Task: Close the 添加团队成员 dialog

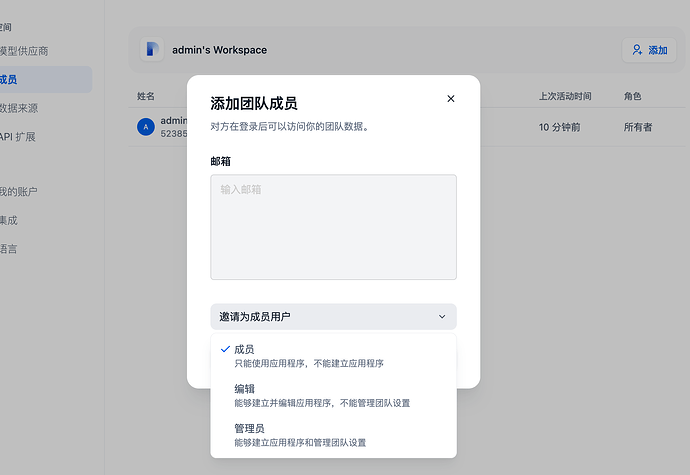Action: click(451, 99)
